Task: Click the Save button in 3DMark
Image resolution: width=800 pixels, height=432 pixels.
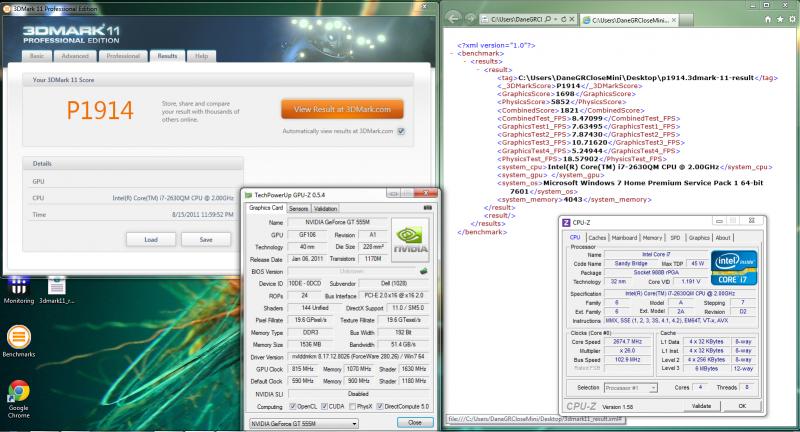Action: point(206,240)
